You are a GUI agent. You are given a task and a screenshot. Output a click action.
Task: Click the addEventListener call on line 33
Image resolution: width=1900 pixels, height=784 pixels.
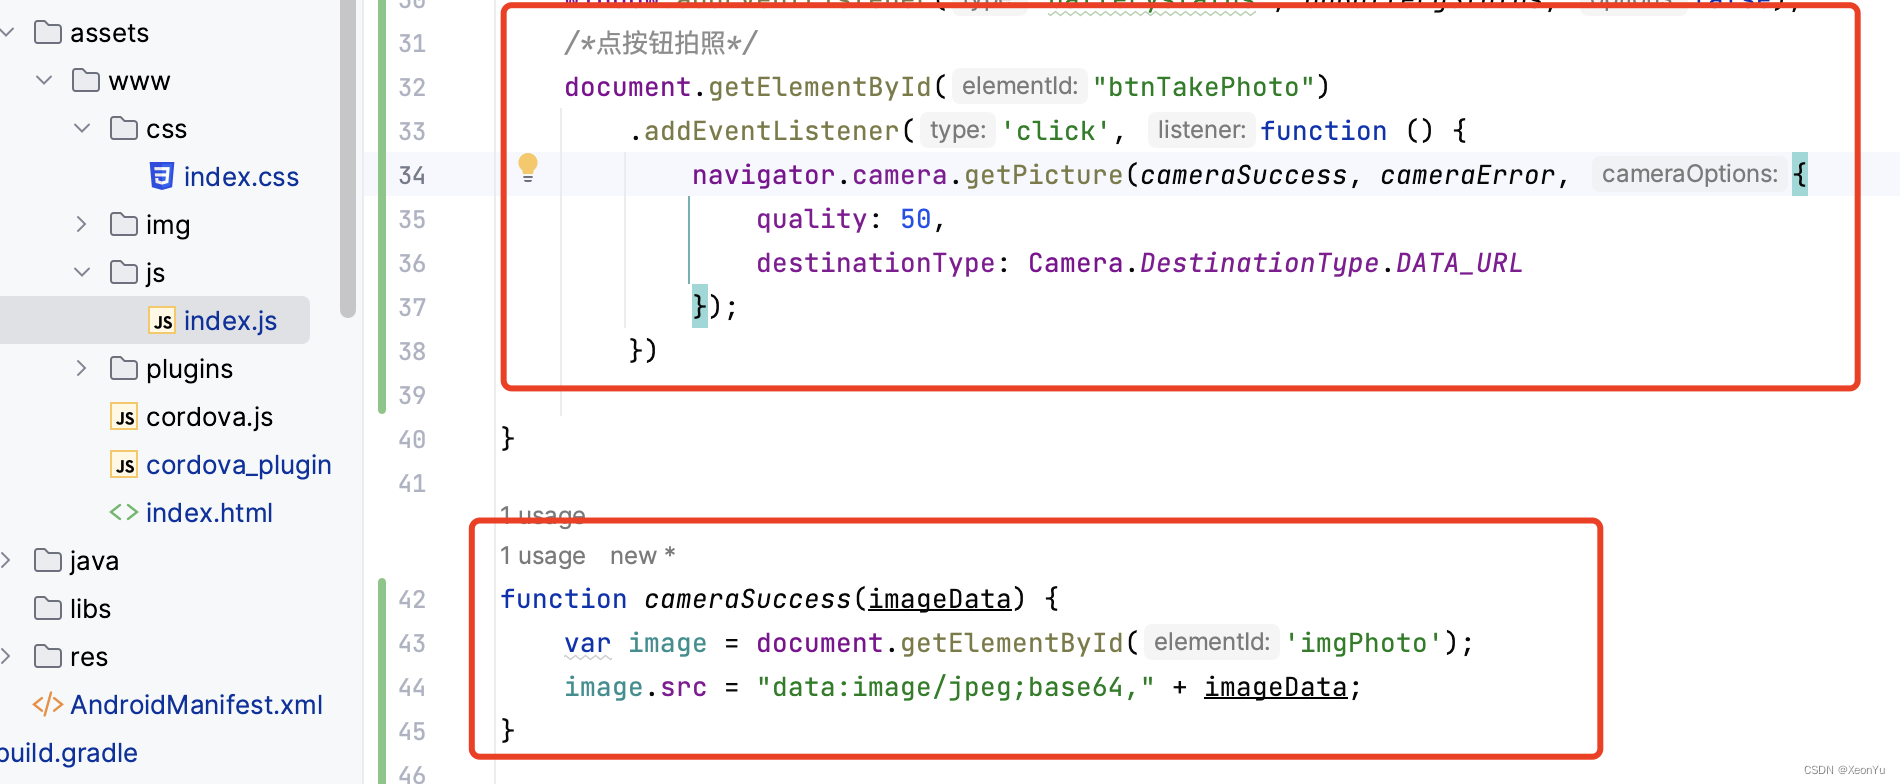click(771, 131)
